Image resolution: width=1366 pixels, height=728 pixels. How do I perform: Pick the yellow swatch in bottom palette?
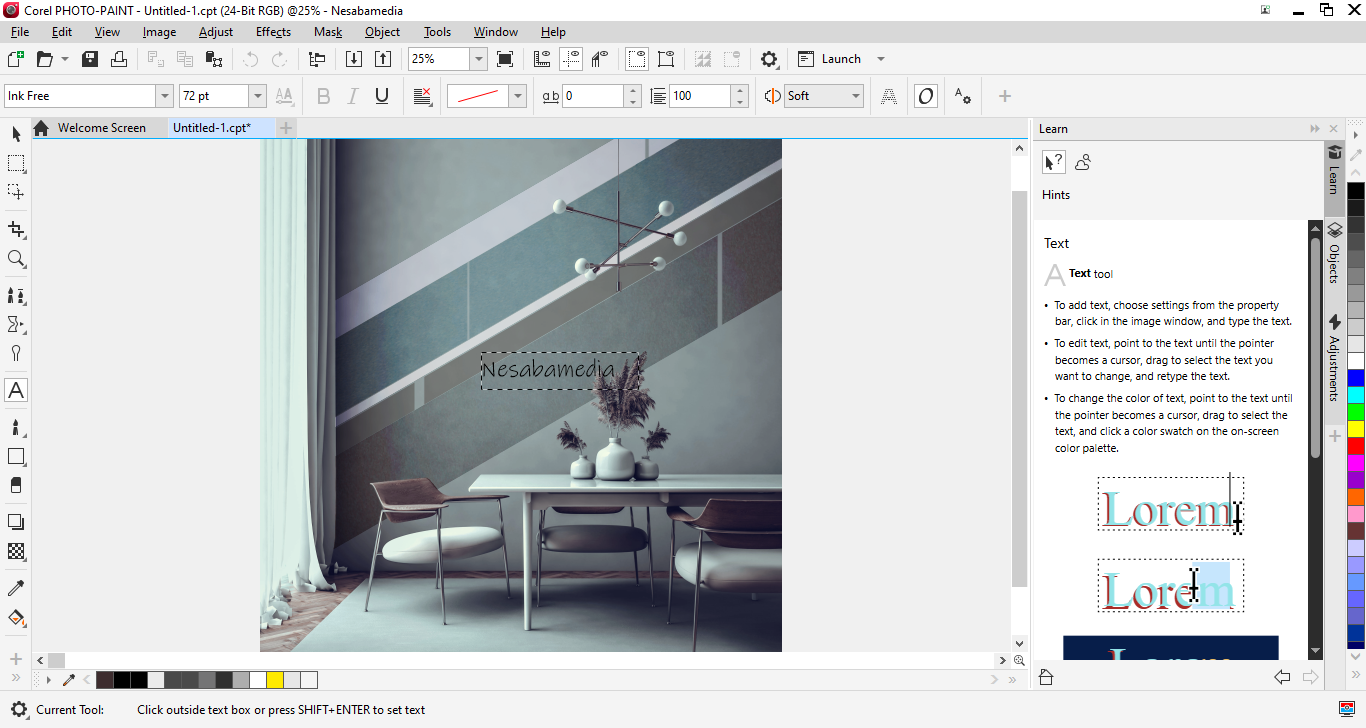(x=275, y=680)
